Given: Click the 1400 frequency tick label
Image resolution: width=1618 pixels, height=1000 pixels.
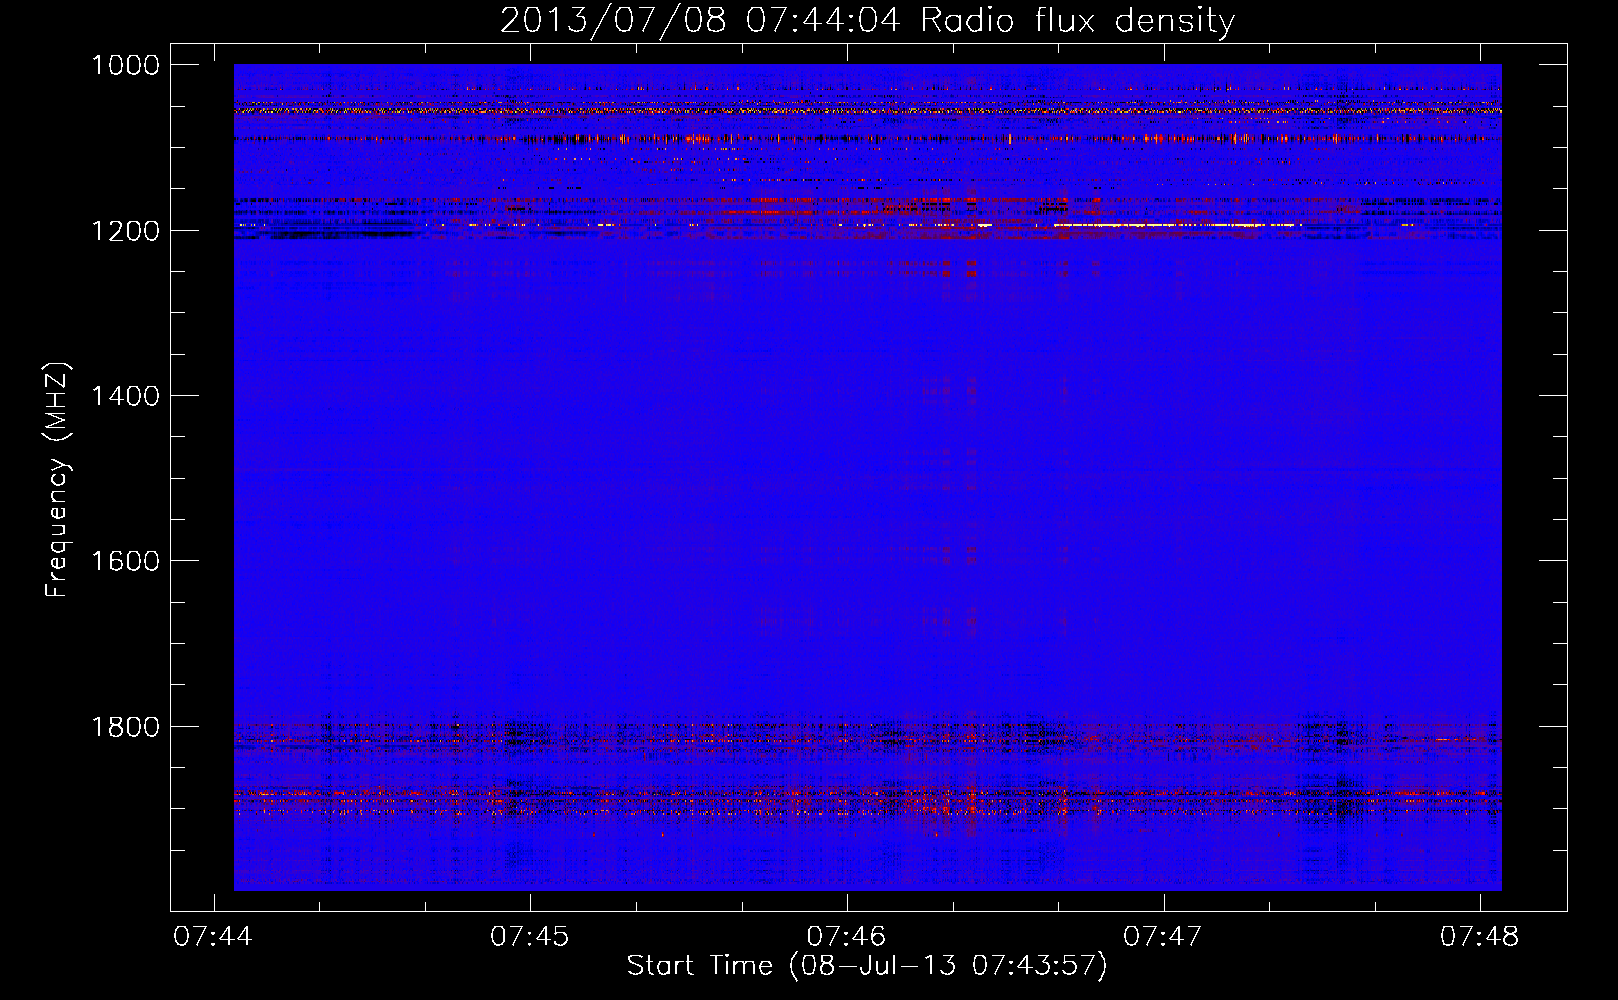Looking at the screenshot, I should pos(125,396).
